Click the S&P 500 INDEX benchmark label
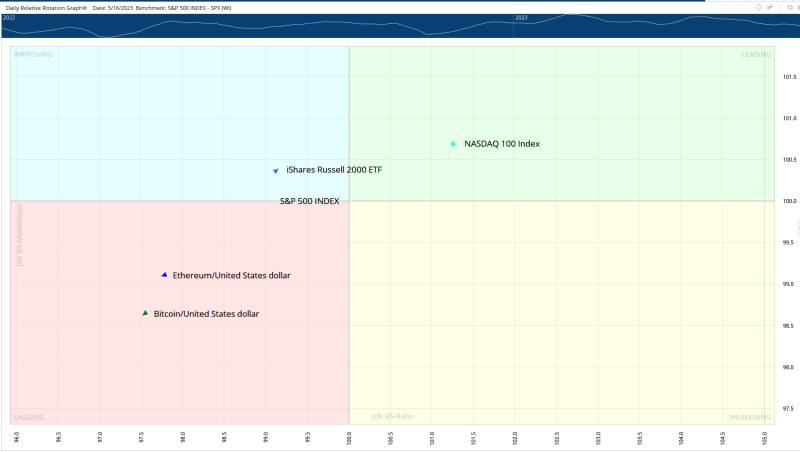800x452 pixels. (x=309, y=201)
